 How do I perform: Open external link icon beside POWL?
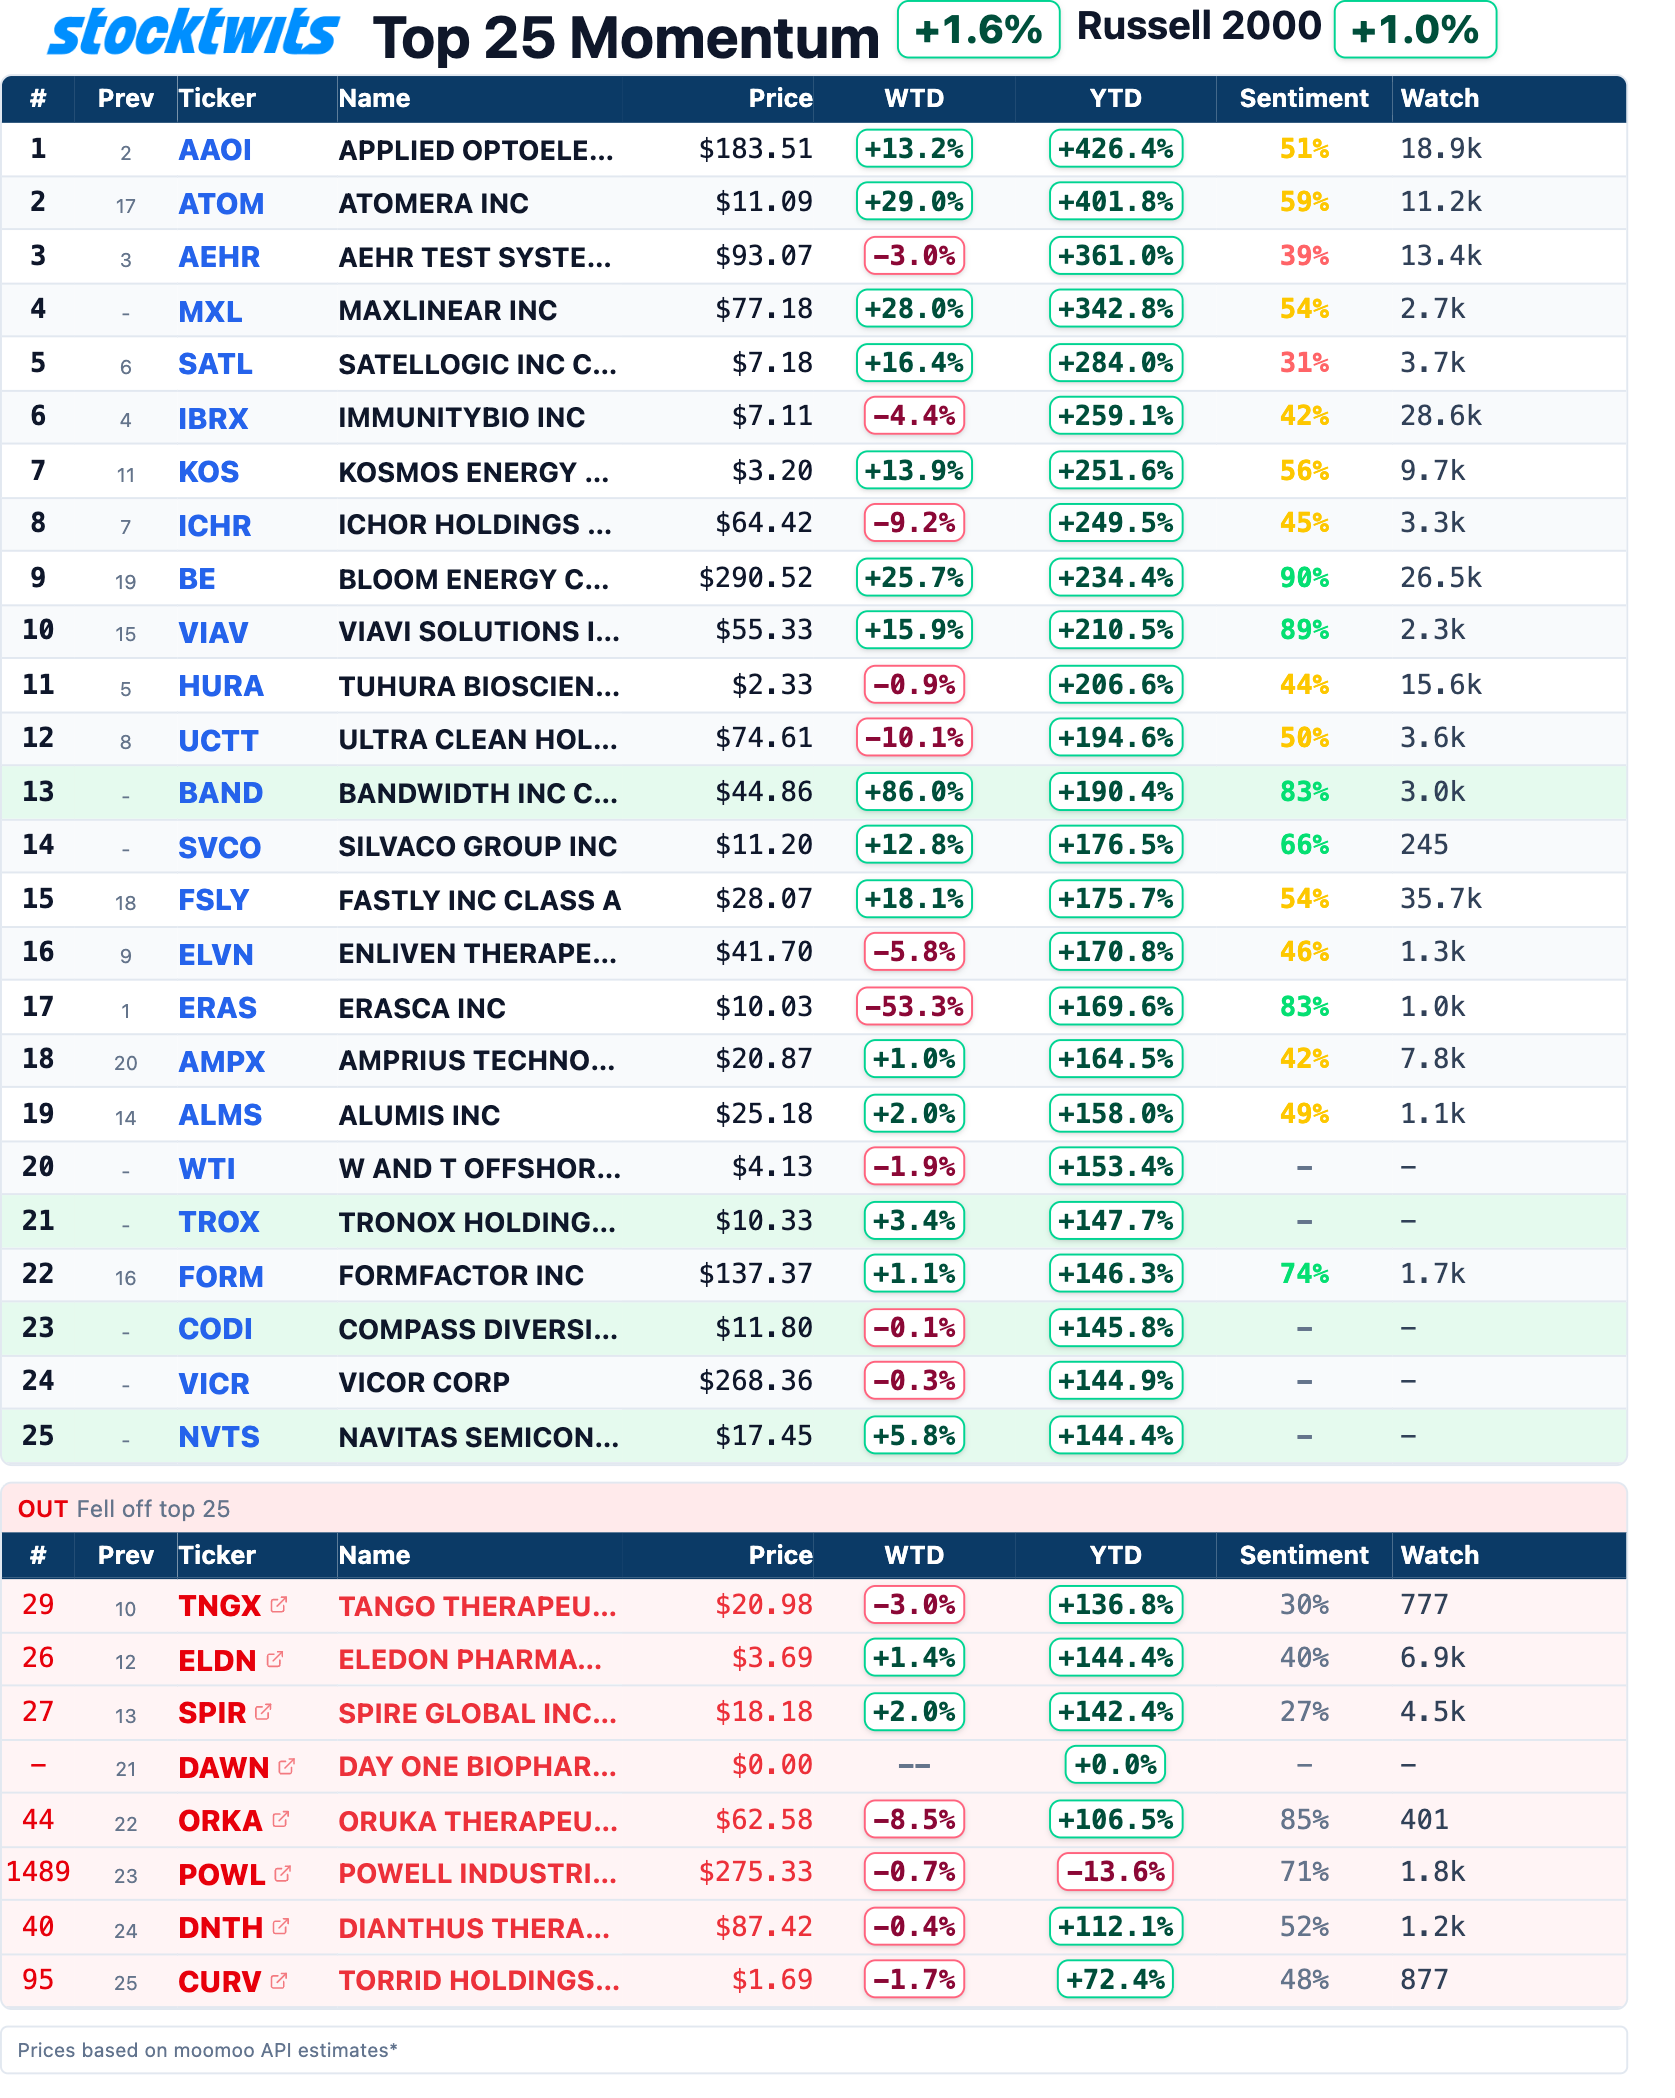pos(283,1873)
